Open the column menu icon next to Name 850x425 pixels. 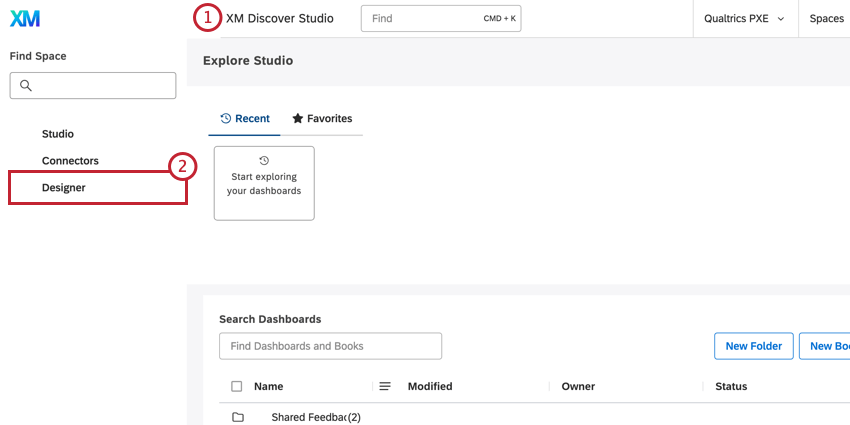[x=385, y=386]
